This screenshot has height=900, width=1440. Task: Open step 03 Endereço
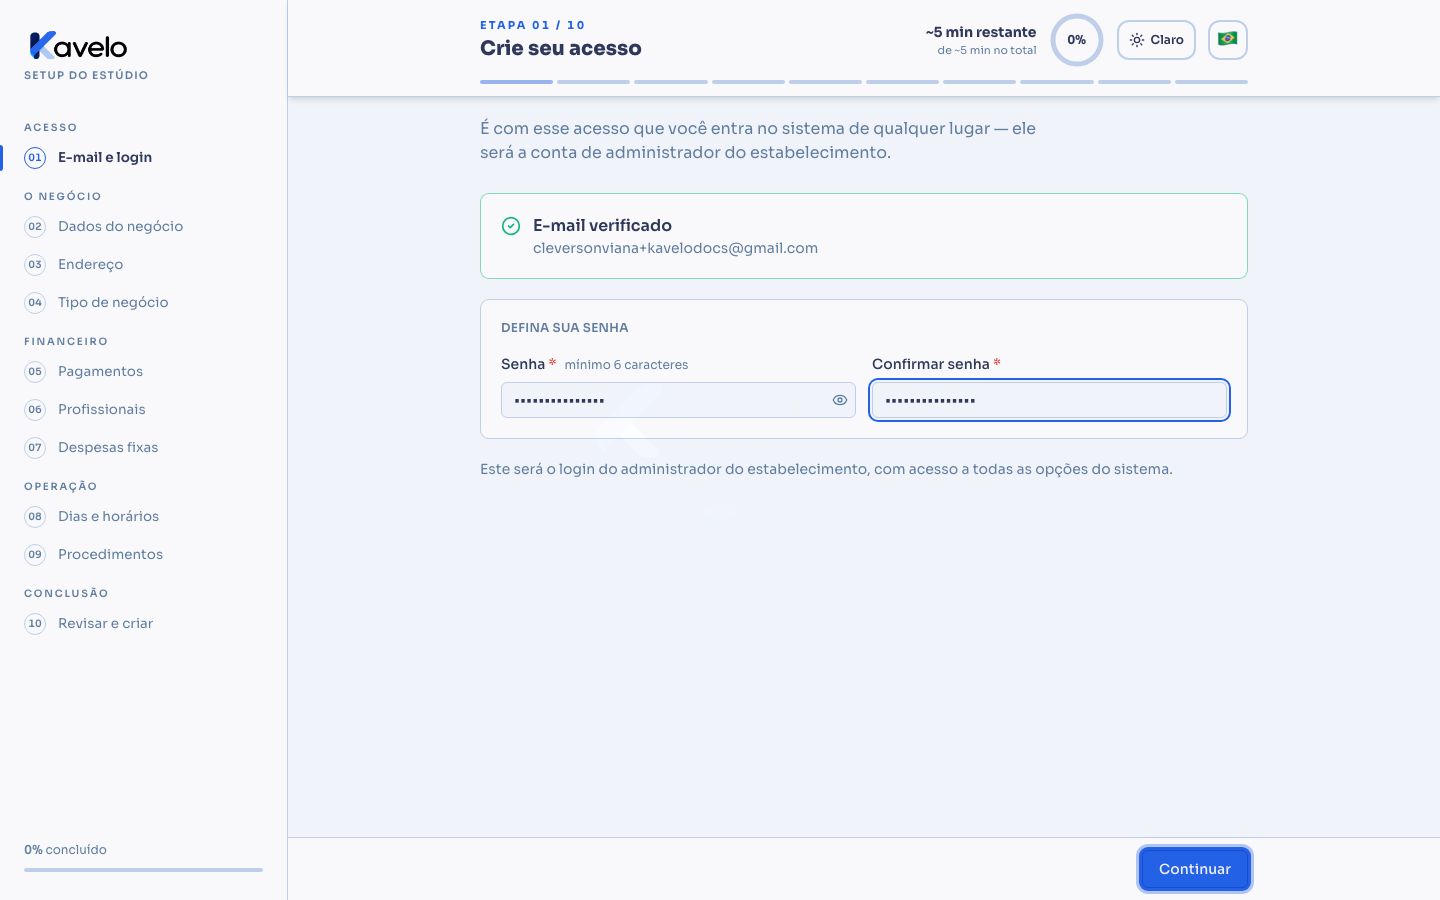pos(143,264)
